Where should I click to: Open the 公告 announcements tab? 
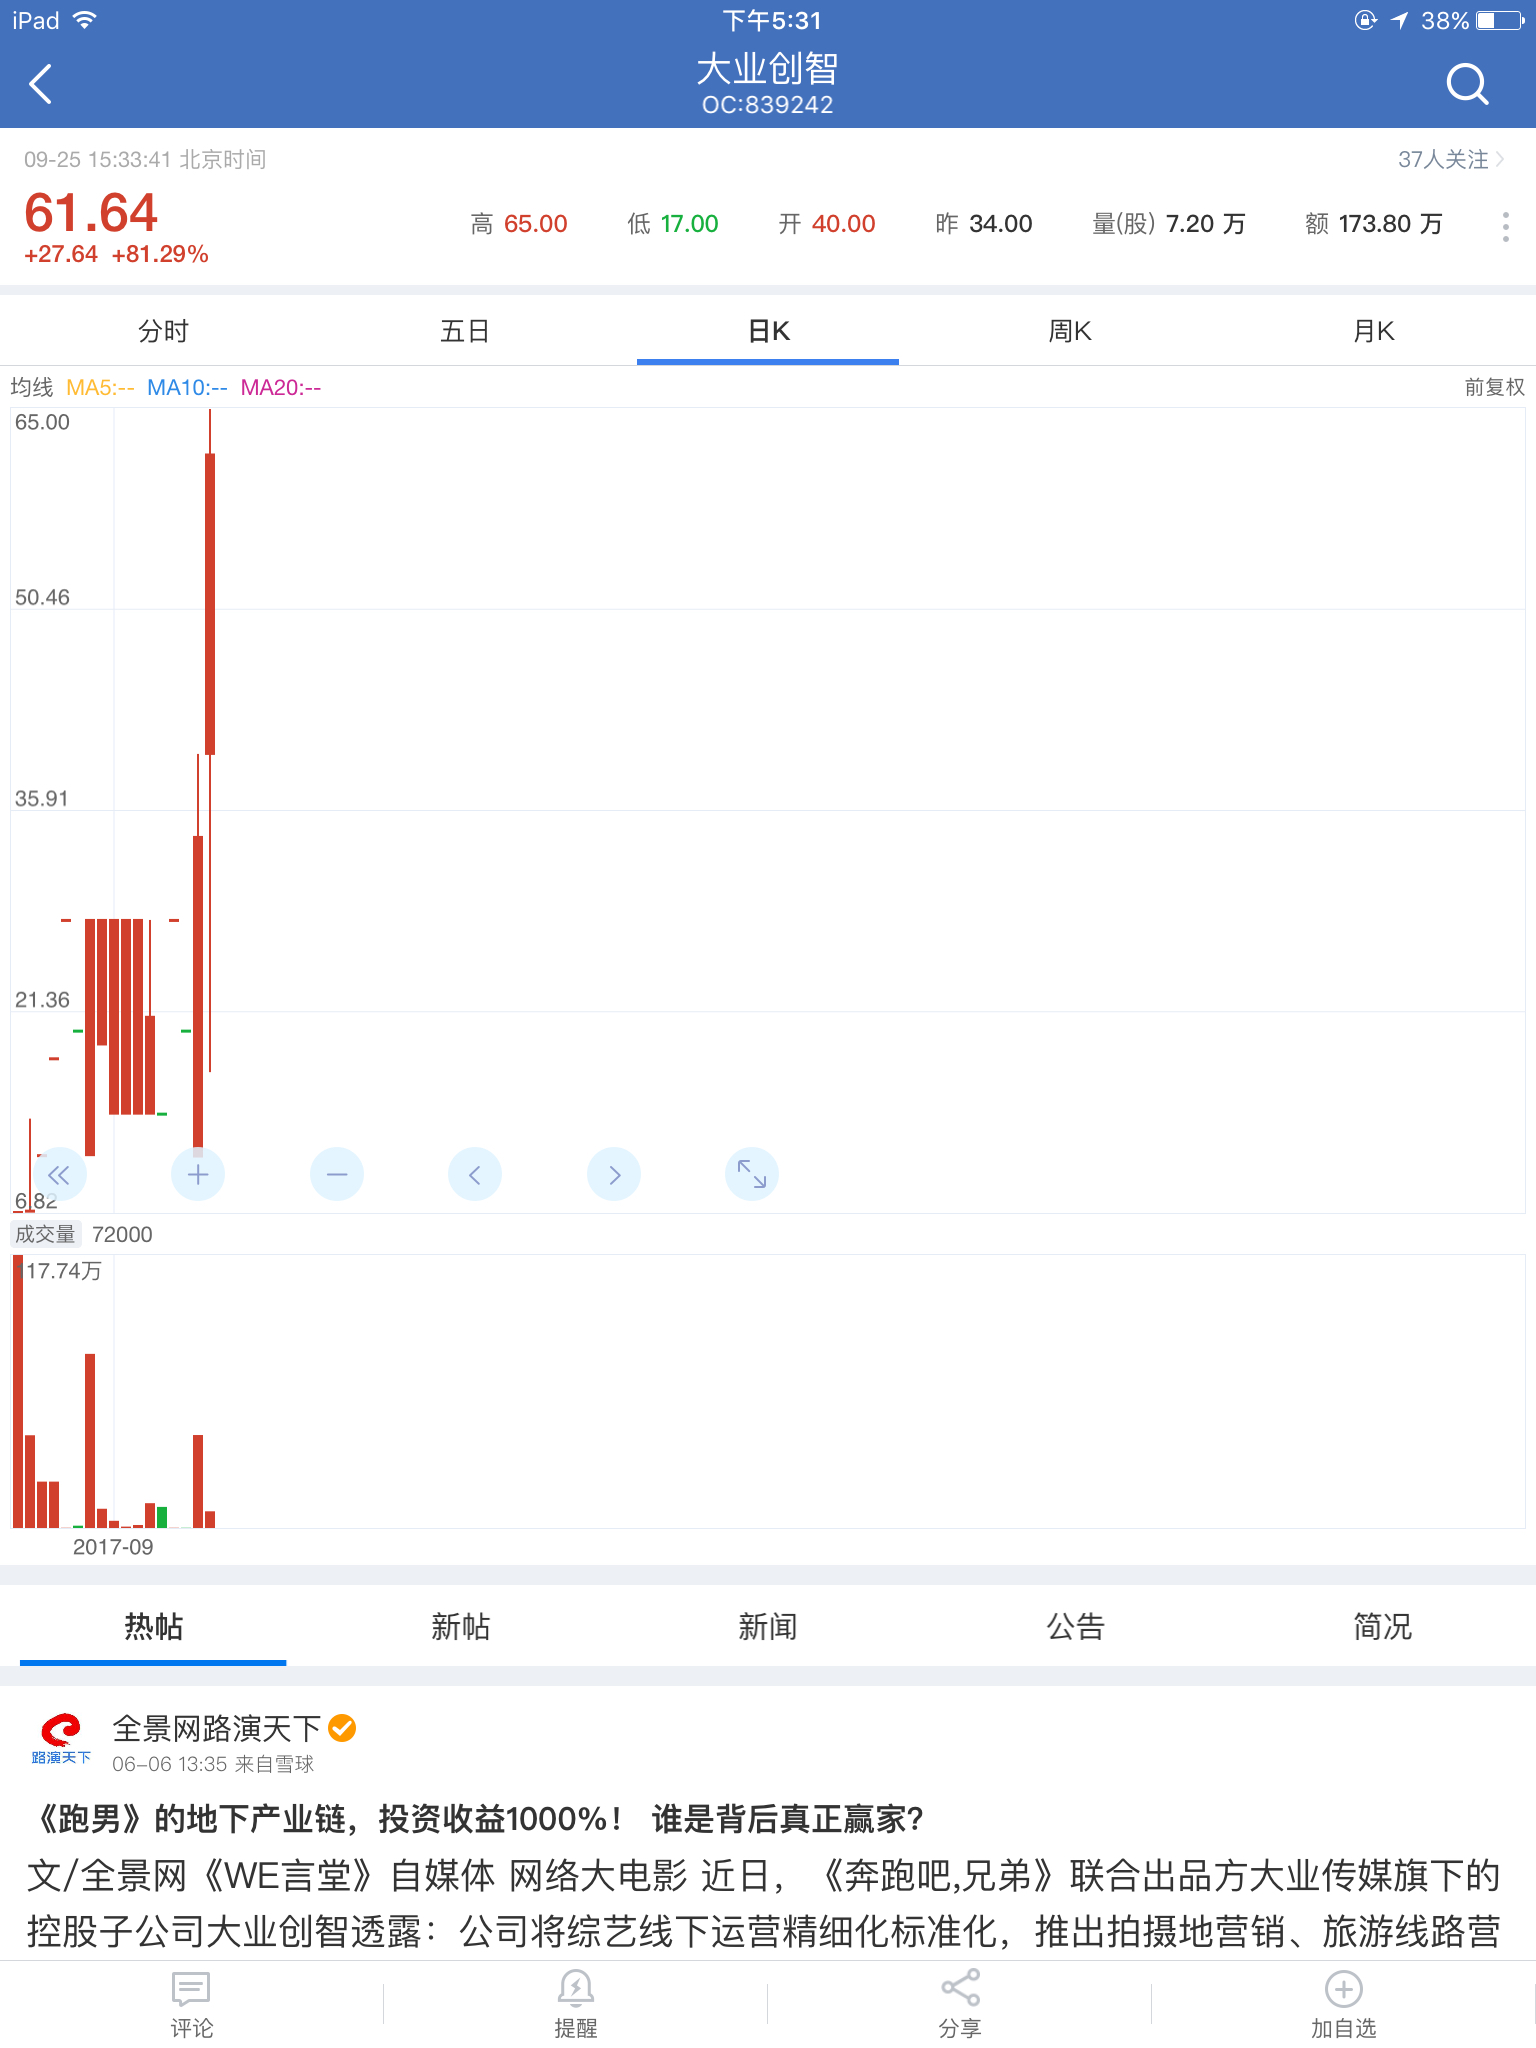coord(1075,1627)
